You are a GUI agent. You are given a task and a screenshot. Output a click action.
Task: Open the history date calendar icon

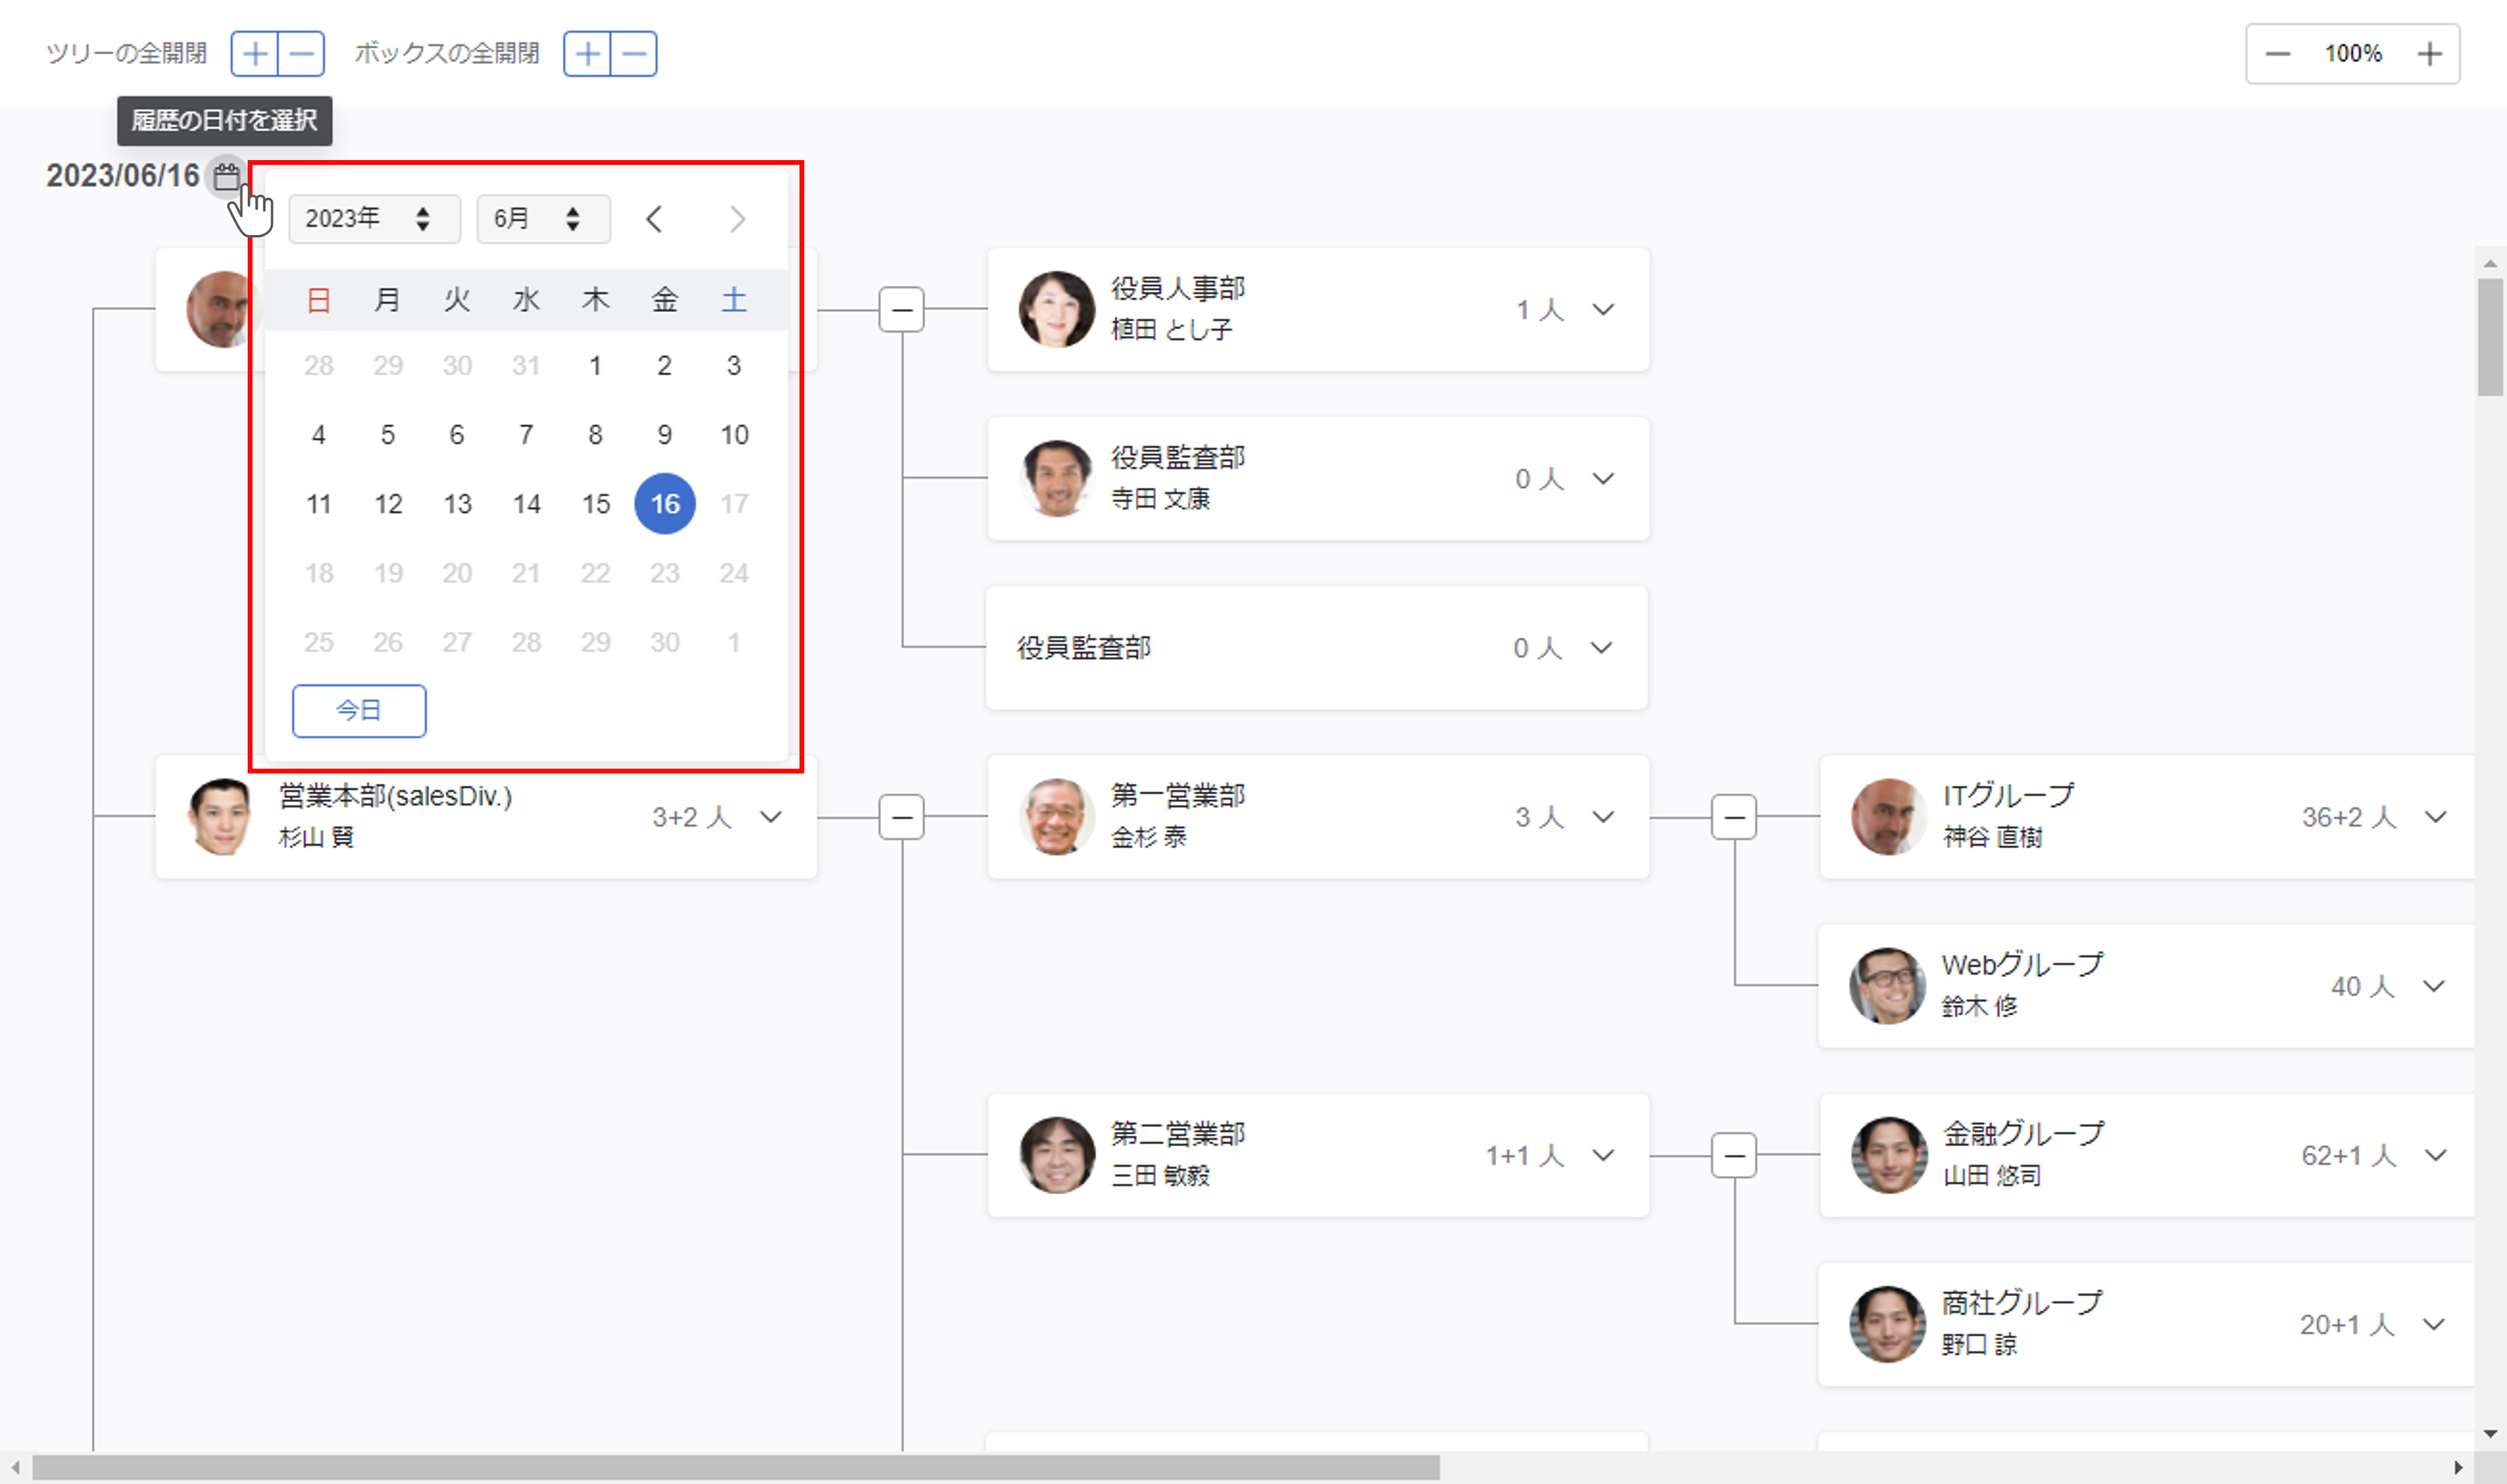[227, 177]
